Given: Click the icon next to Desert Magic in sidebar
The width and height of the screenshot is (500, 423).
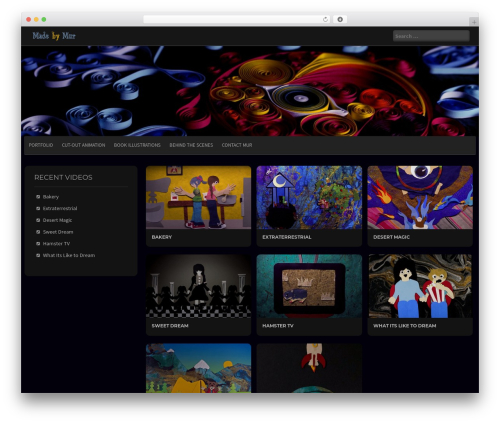Looking at the screenshot, I should [38, 220].
